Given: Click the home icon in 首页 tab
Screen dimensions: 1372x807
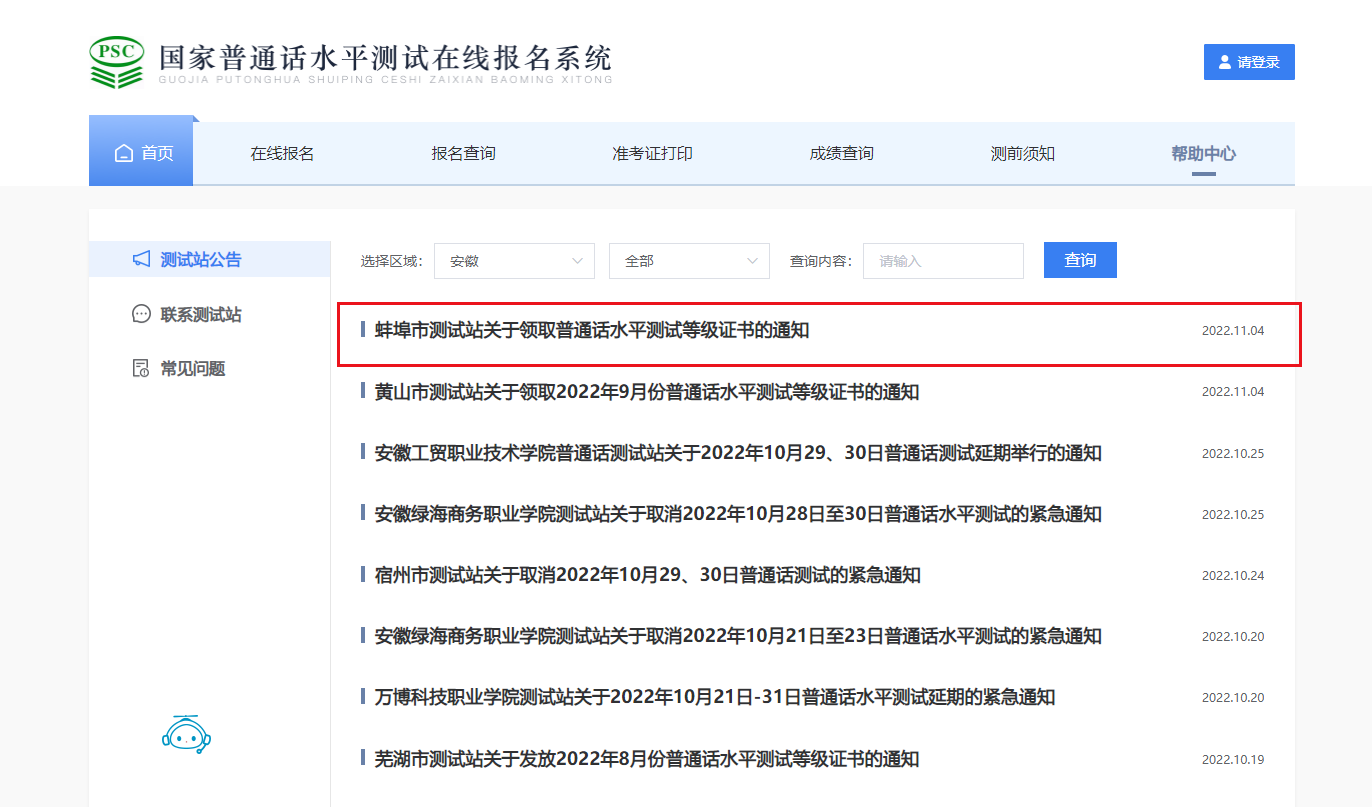Looking at the screenshot, I should 124,154.
